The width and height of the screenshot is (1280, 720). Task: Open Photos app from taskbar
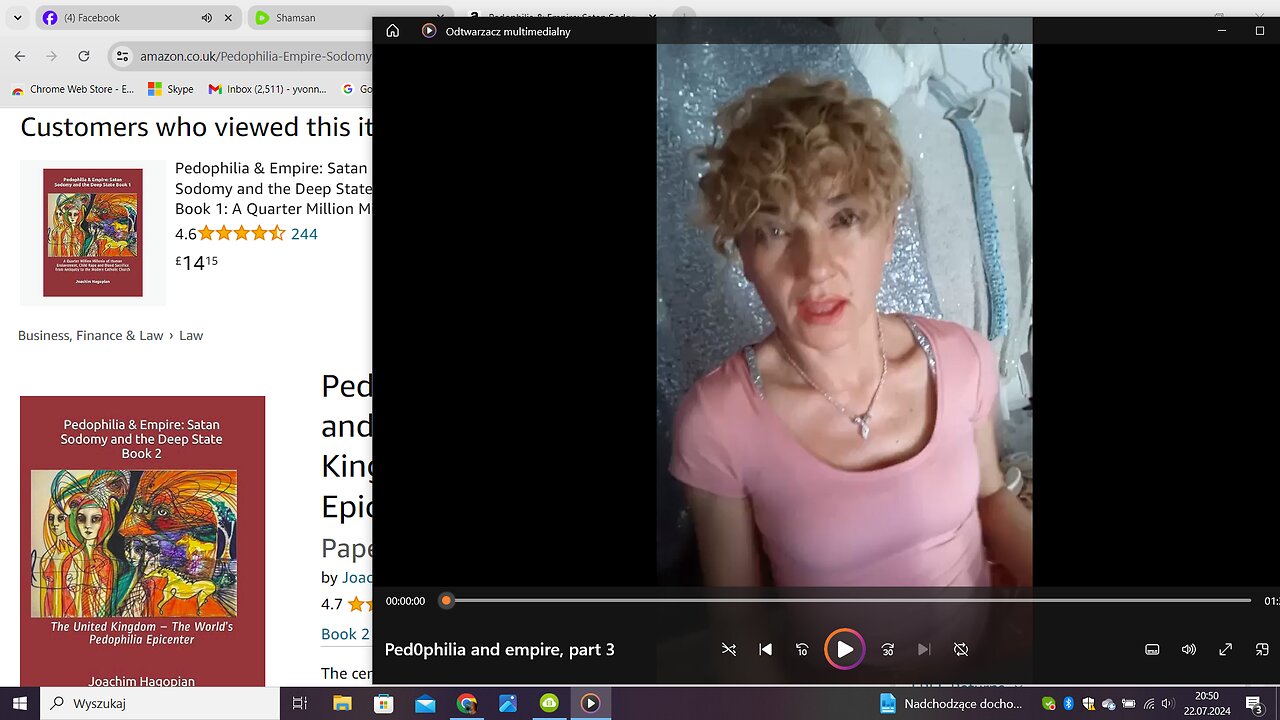tap(508, 703)
